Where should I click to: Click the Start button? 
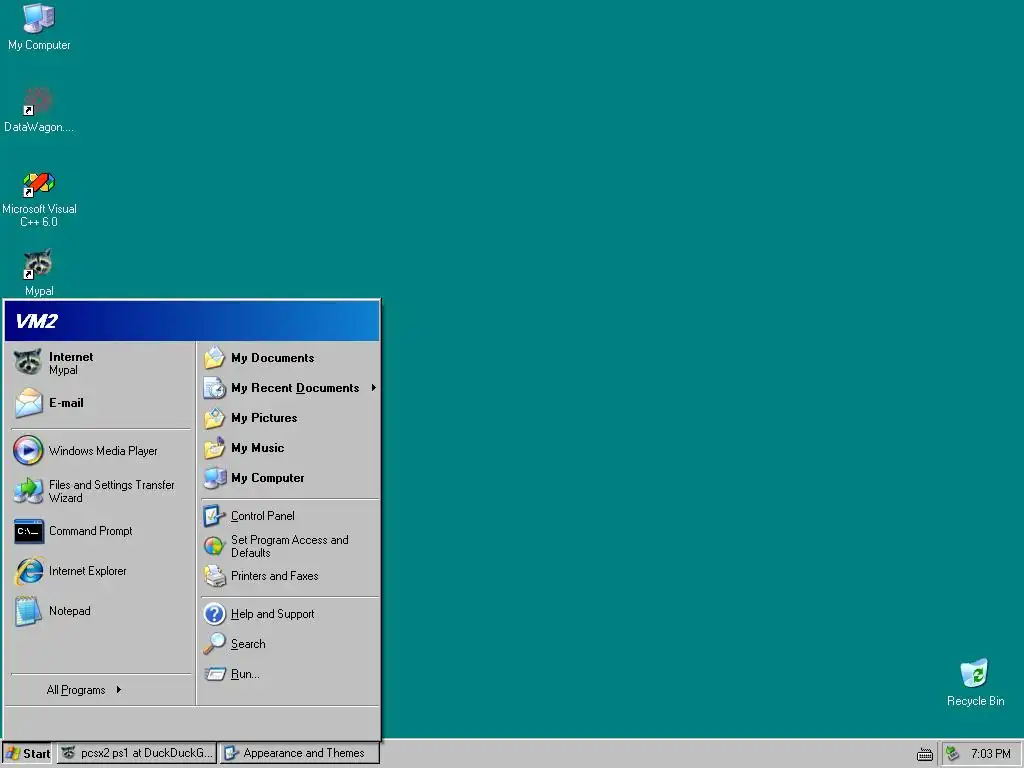(27, 754)
